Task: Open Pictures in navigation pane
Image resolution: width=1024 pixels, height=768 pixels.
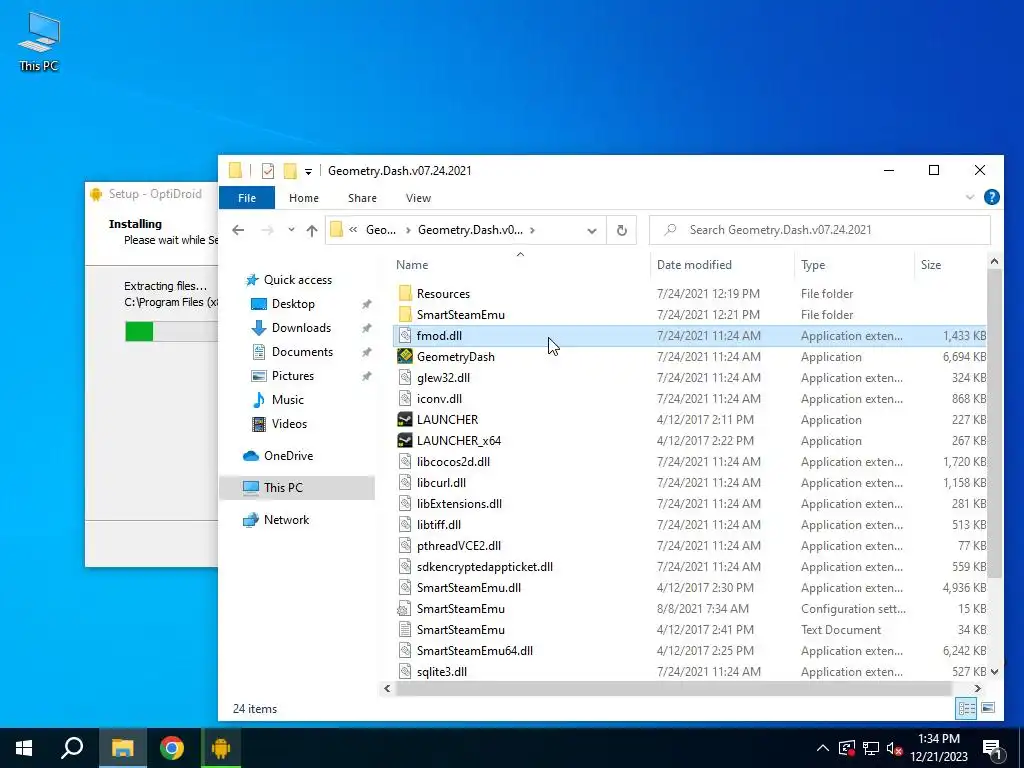Action: tap(293, 376)
